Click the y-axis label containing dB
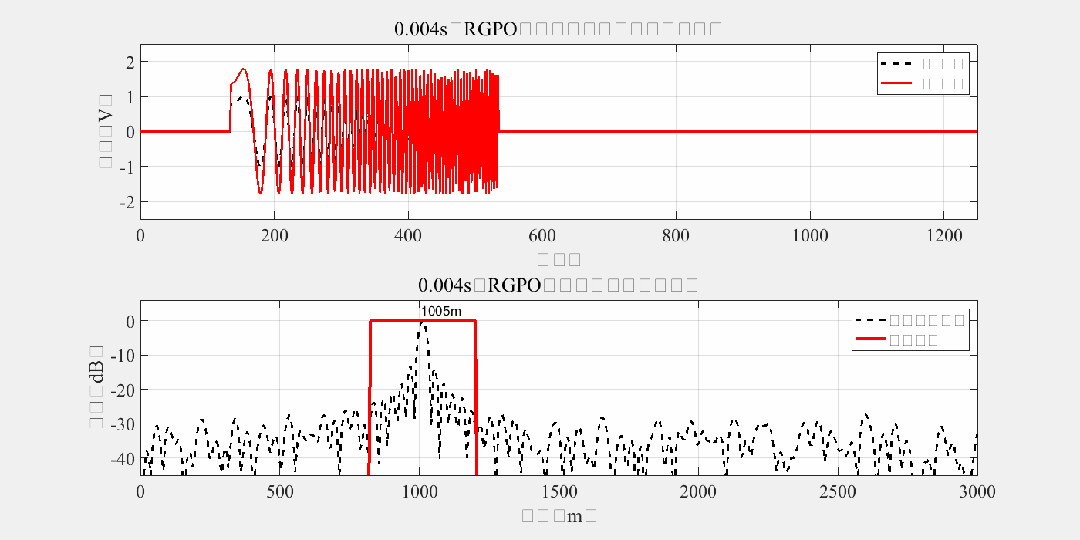The width and height of the screenshot is (1080, 540). coord(97,387)
